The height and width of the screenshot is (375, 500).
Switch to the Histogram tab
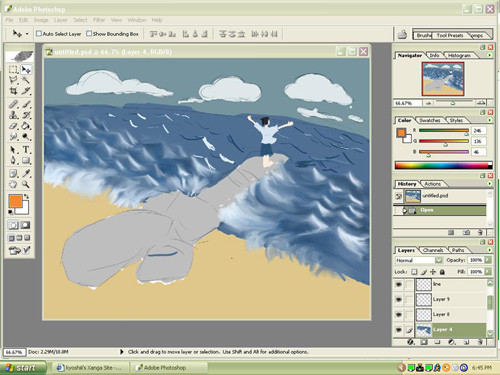tap(459, 55)
